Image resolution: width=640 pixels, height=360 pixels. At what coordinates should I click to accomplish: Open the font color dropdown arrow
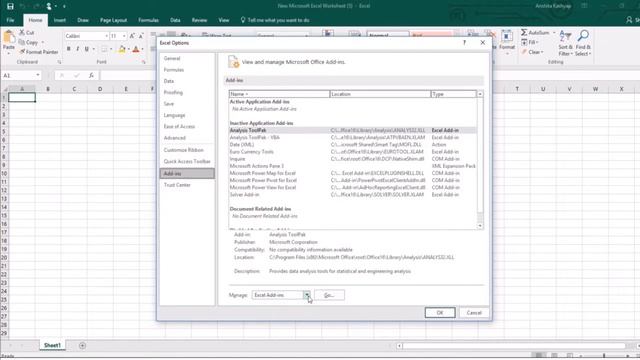[x=142, y=49]
